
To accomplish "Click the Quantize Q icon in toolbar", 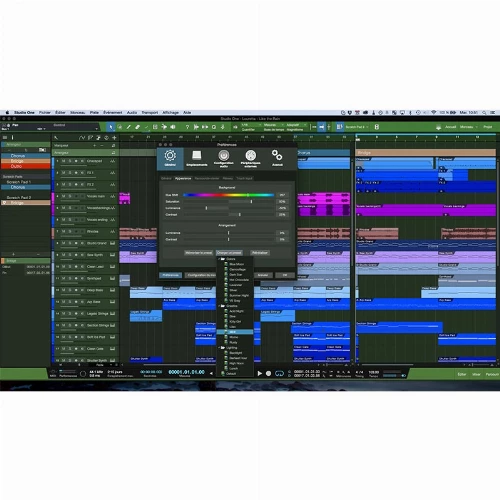I will (214, 127).
